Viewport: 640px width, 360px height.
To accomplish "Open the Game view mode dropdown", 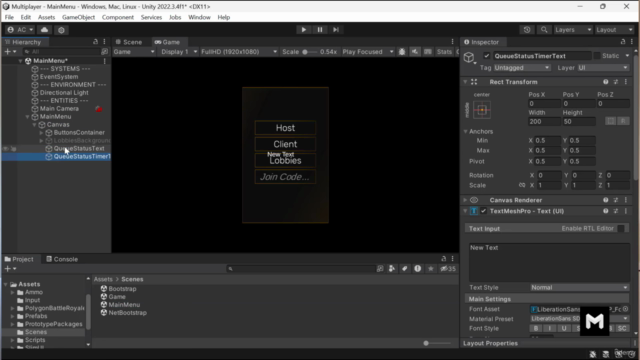I will pyautogui.click(x=134, y=52).
